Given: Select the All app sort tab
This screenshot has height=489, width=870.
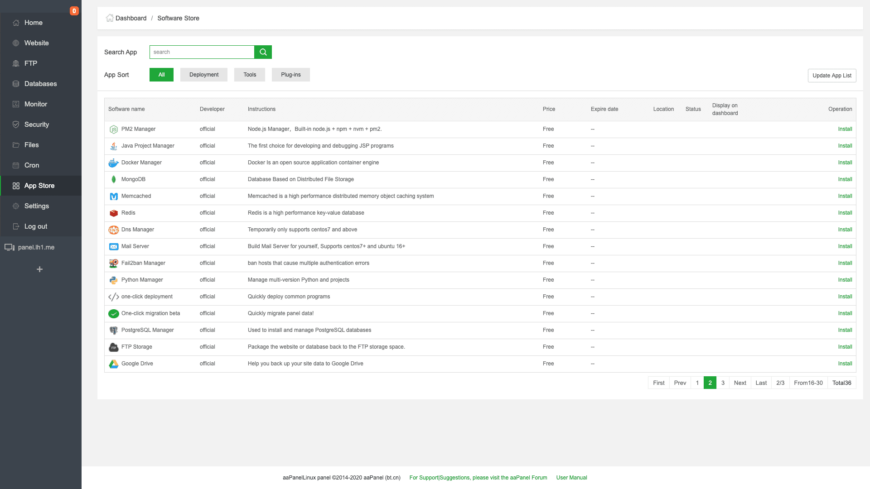Looking at the screenshot, I should [x=161, y=75].
